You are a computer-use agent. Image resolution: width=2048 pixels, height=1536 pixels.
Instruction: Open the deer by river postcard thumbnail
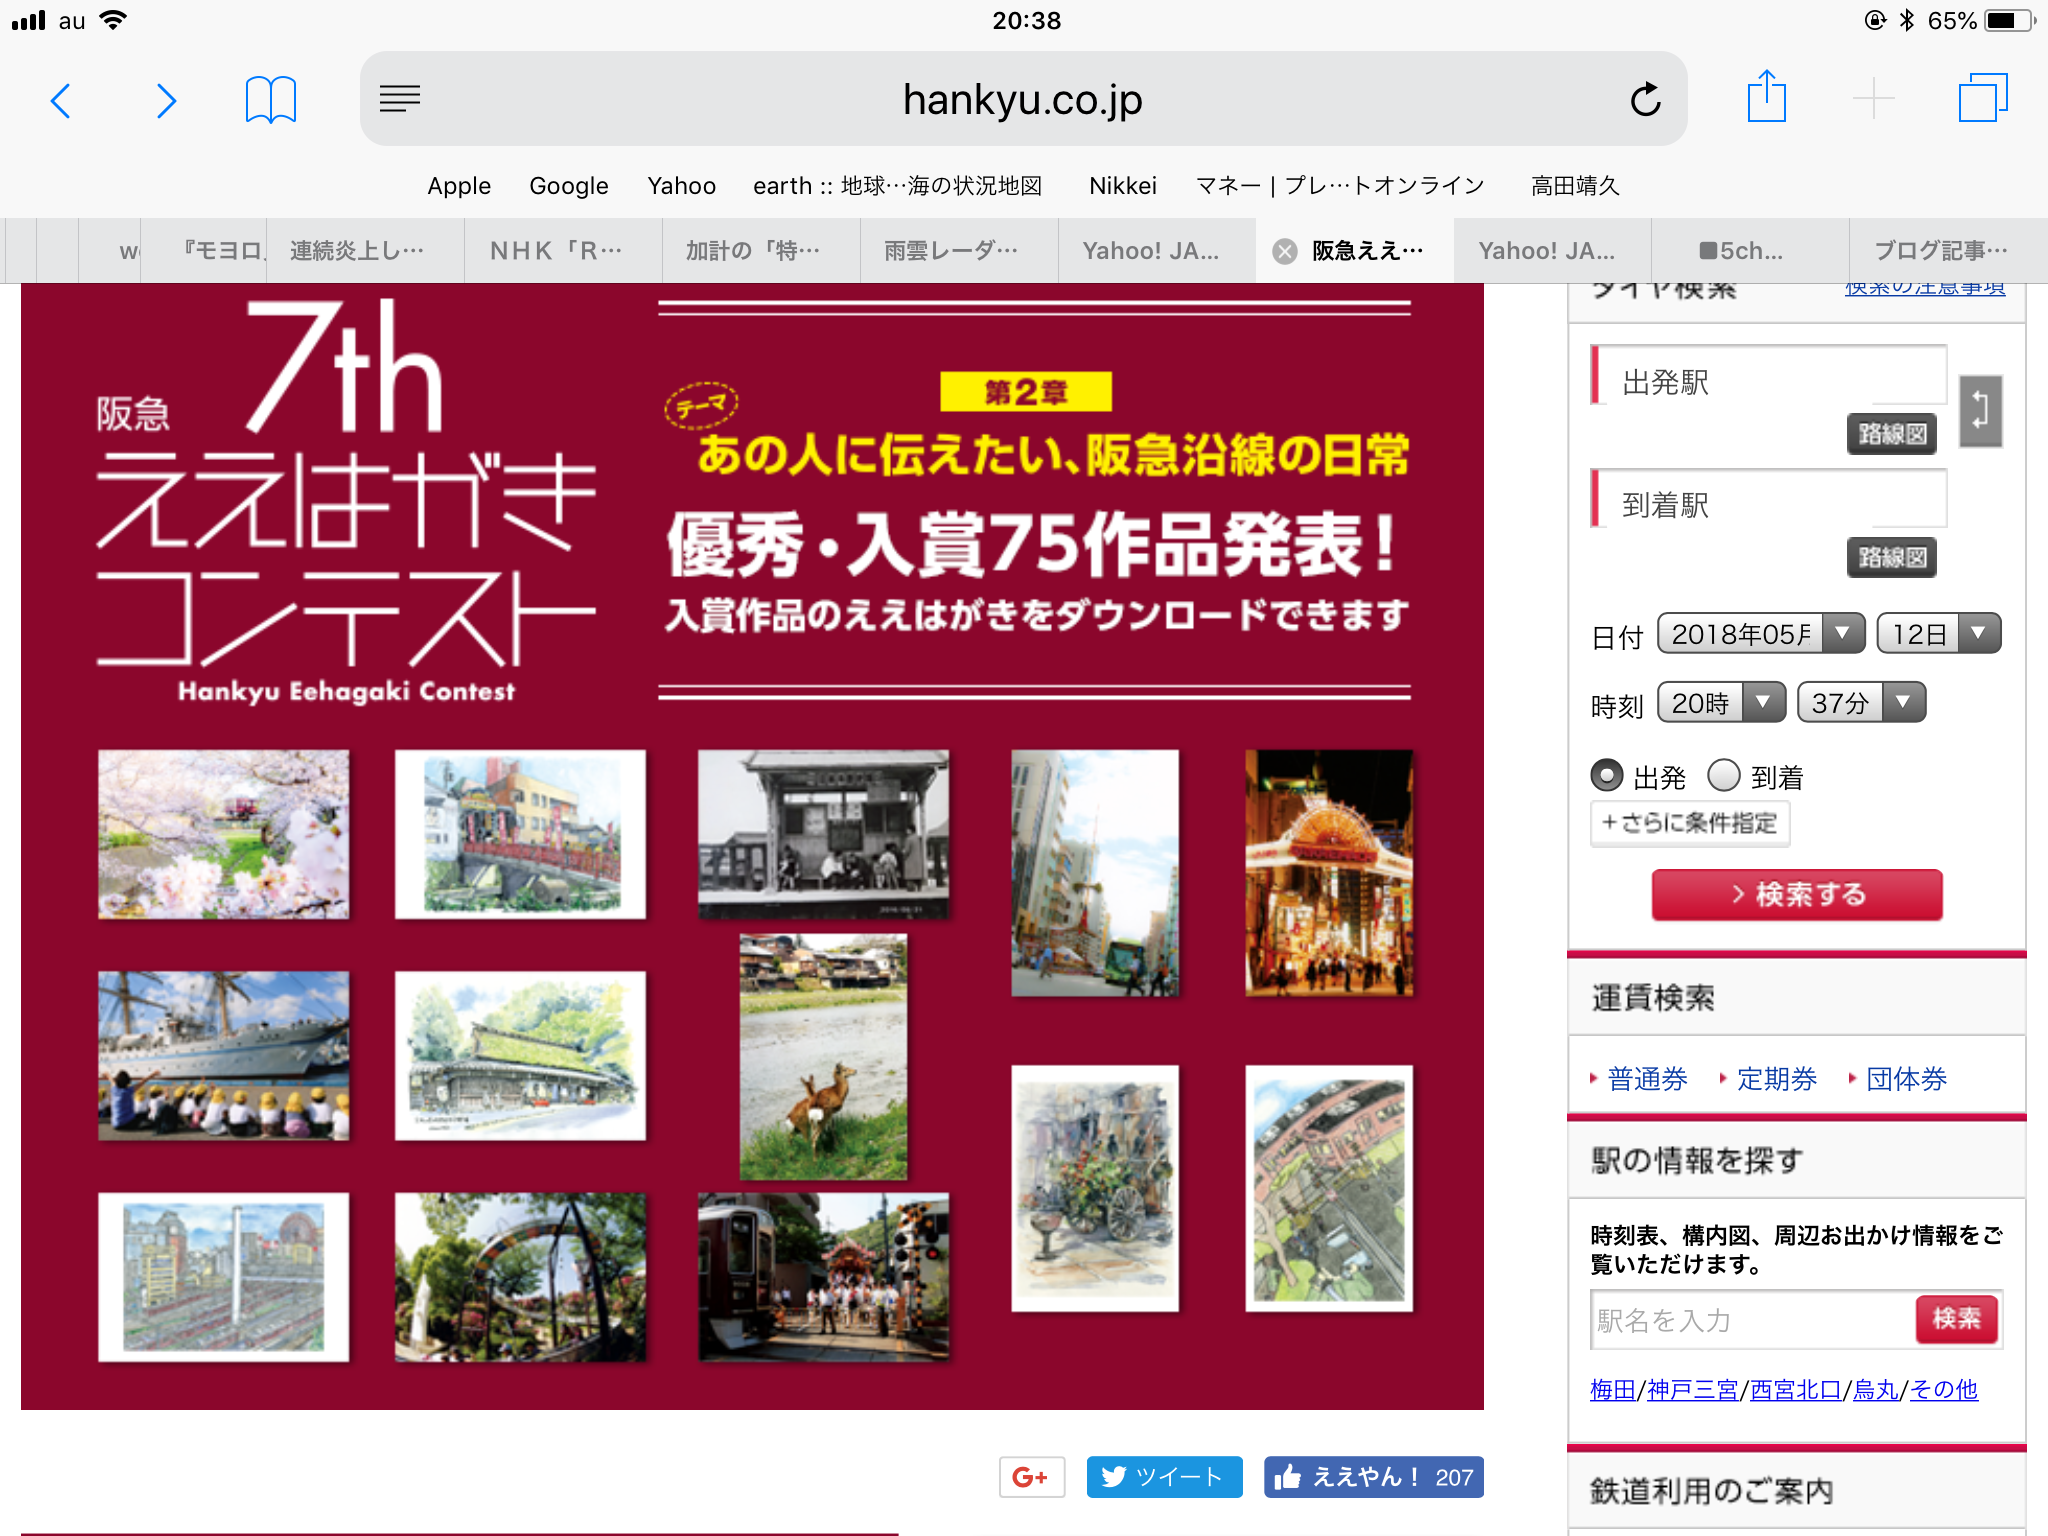coord(823,1057)
